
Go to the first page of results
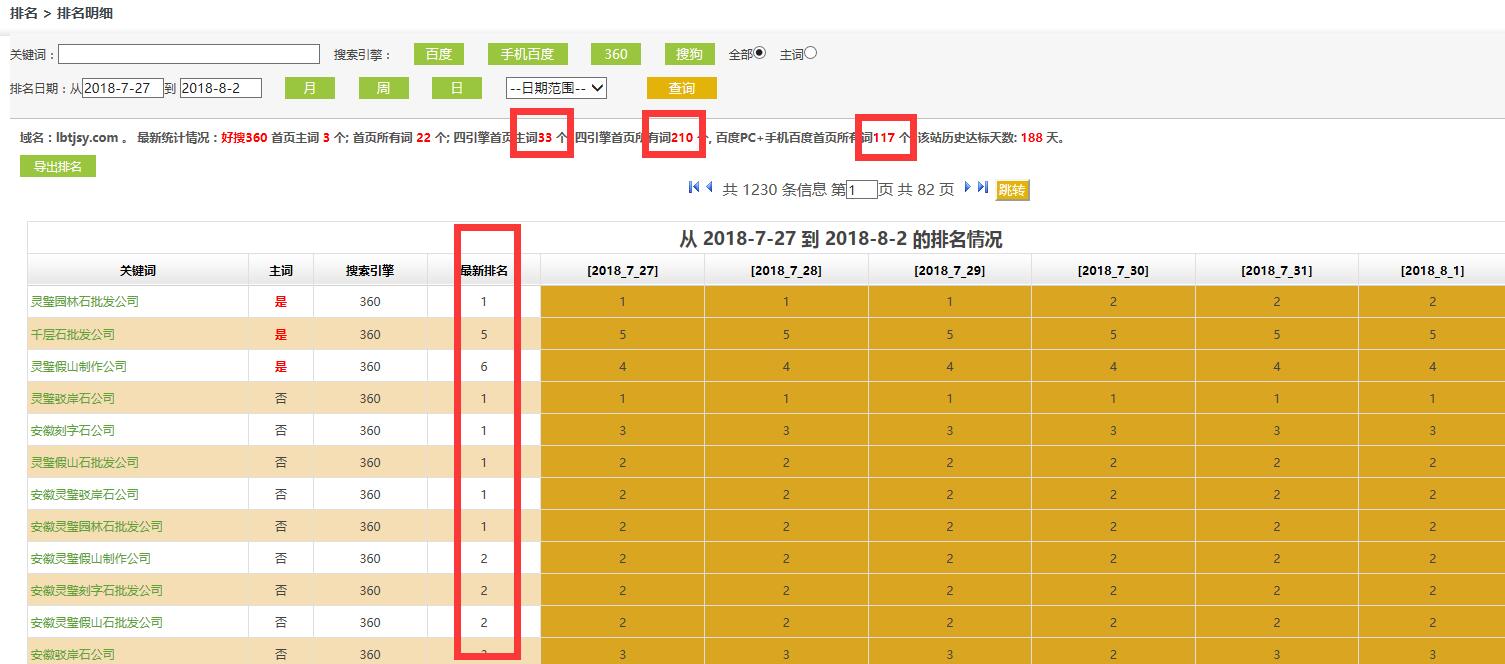click(694, 188)
